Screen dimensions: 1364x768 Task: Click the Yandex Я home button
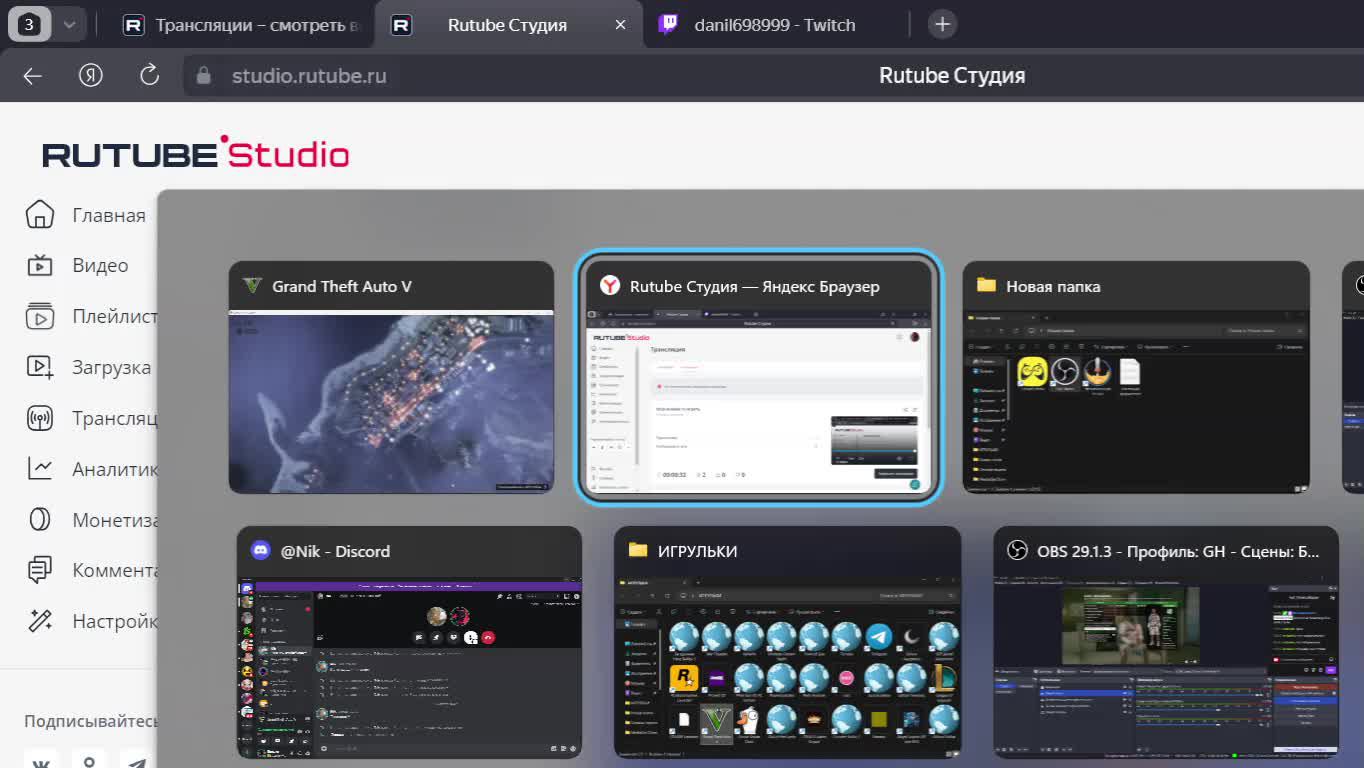pyautogui.click(x=91, y=76)
